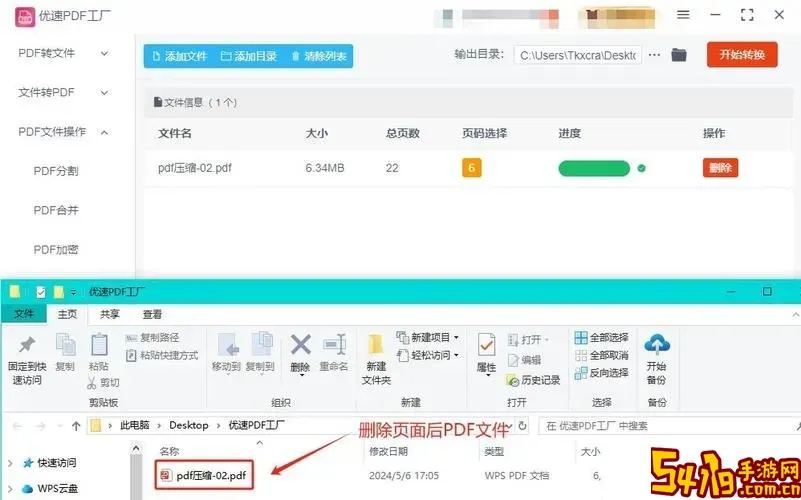Click 历史记录 in the ribbon
The image size is (801, 500).
533,380
